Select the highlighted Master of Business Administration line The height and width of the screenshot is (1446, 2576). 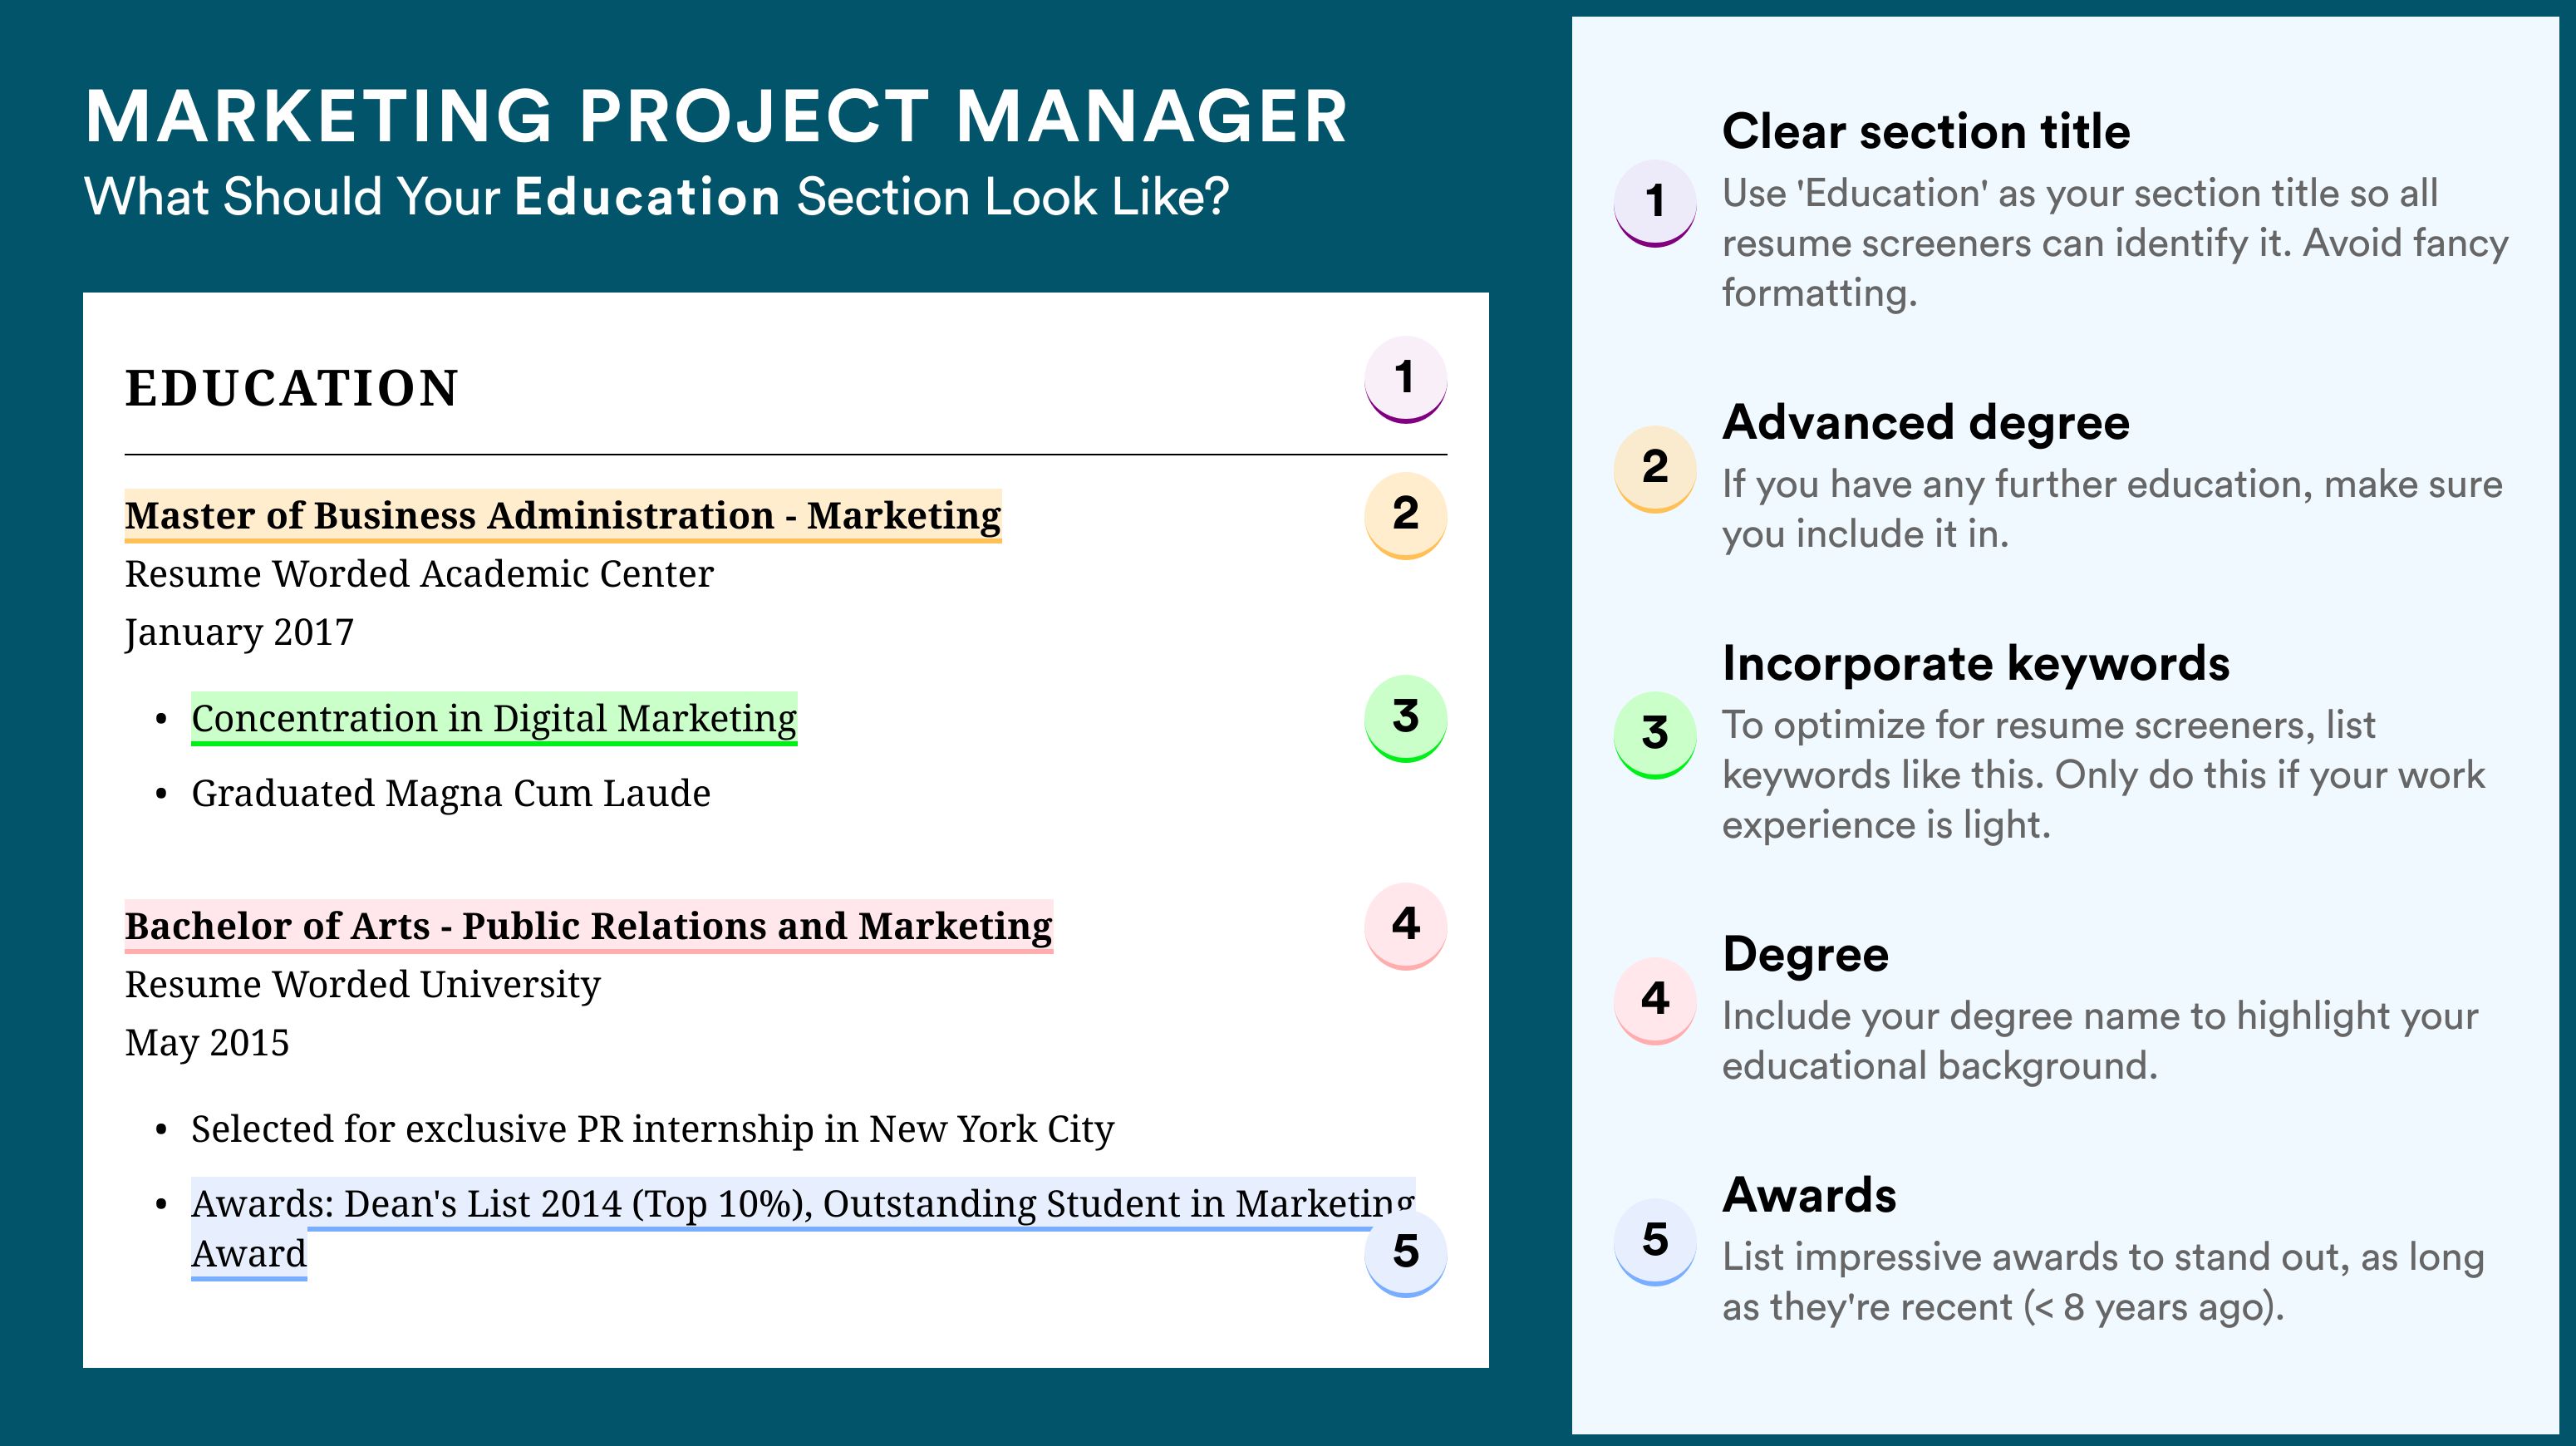[x=563, y=516]
